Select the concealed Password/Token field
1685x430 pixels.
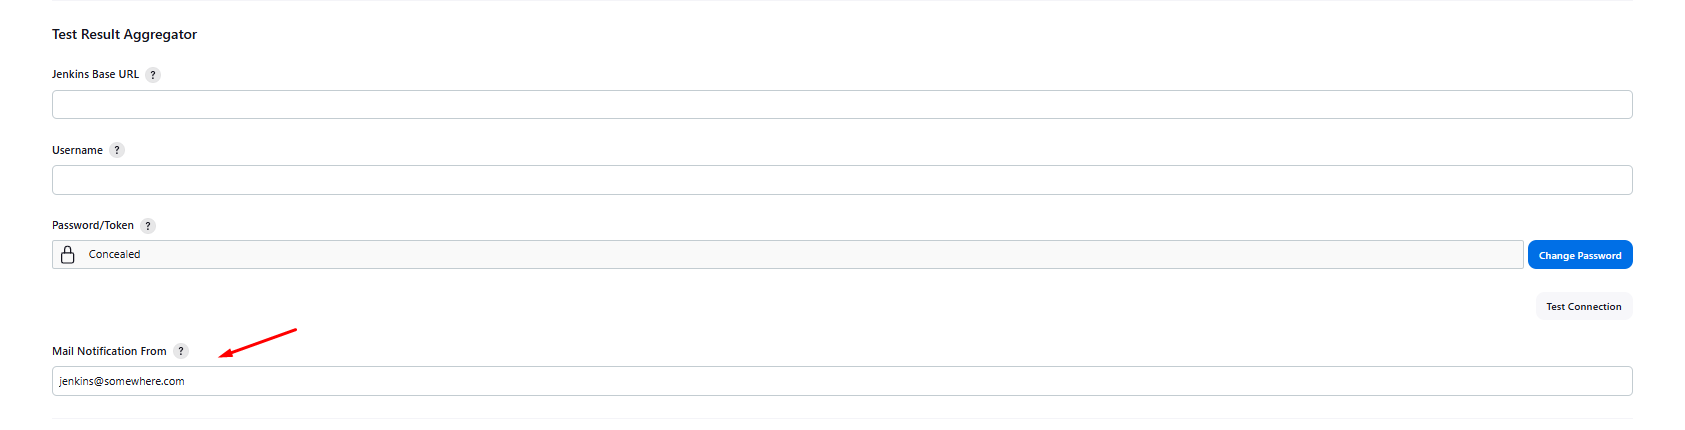click(x=788, y=255)
